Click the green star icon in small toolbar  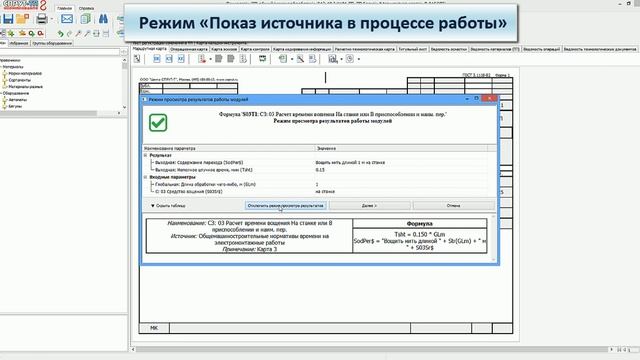coord(11,33)
